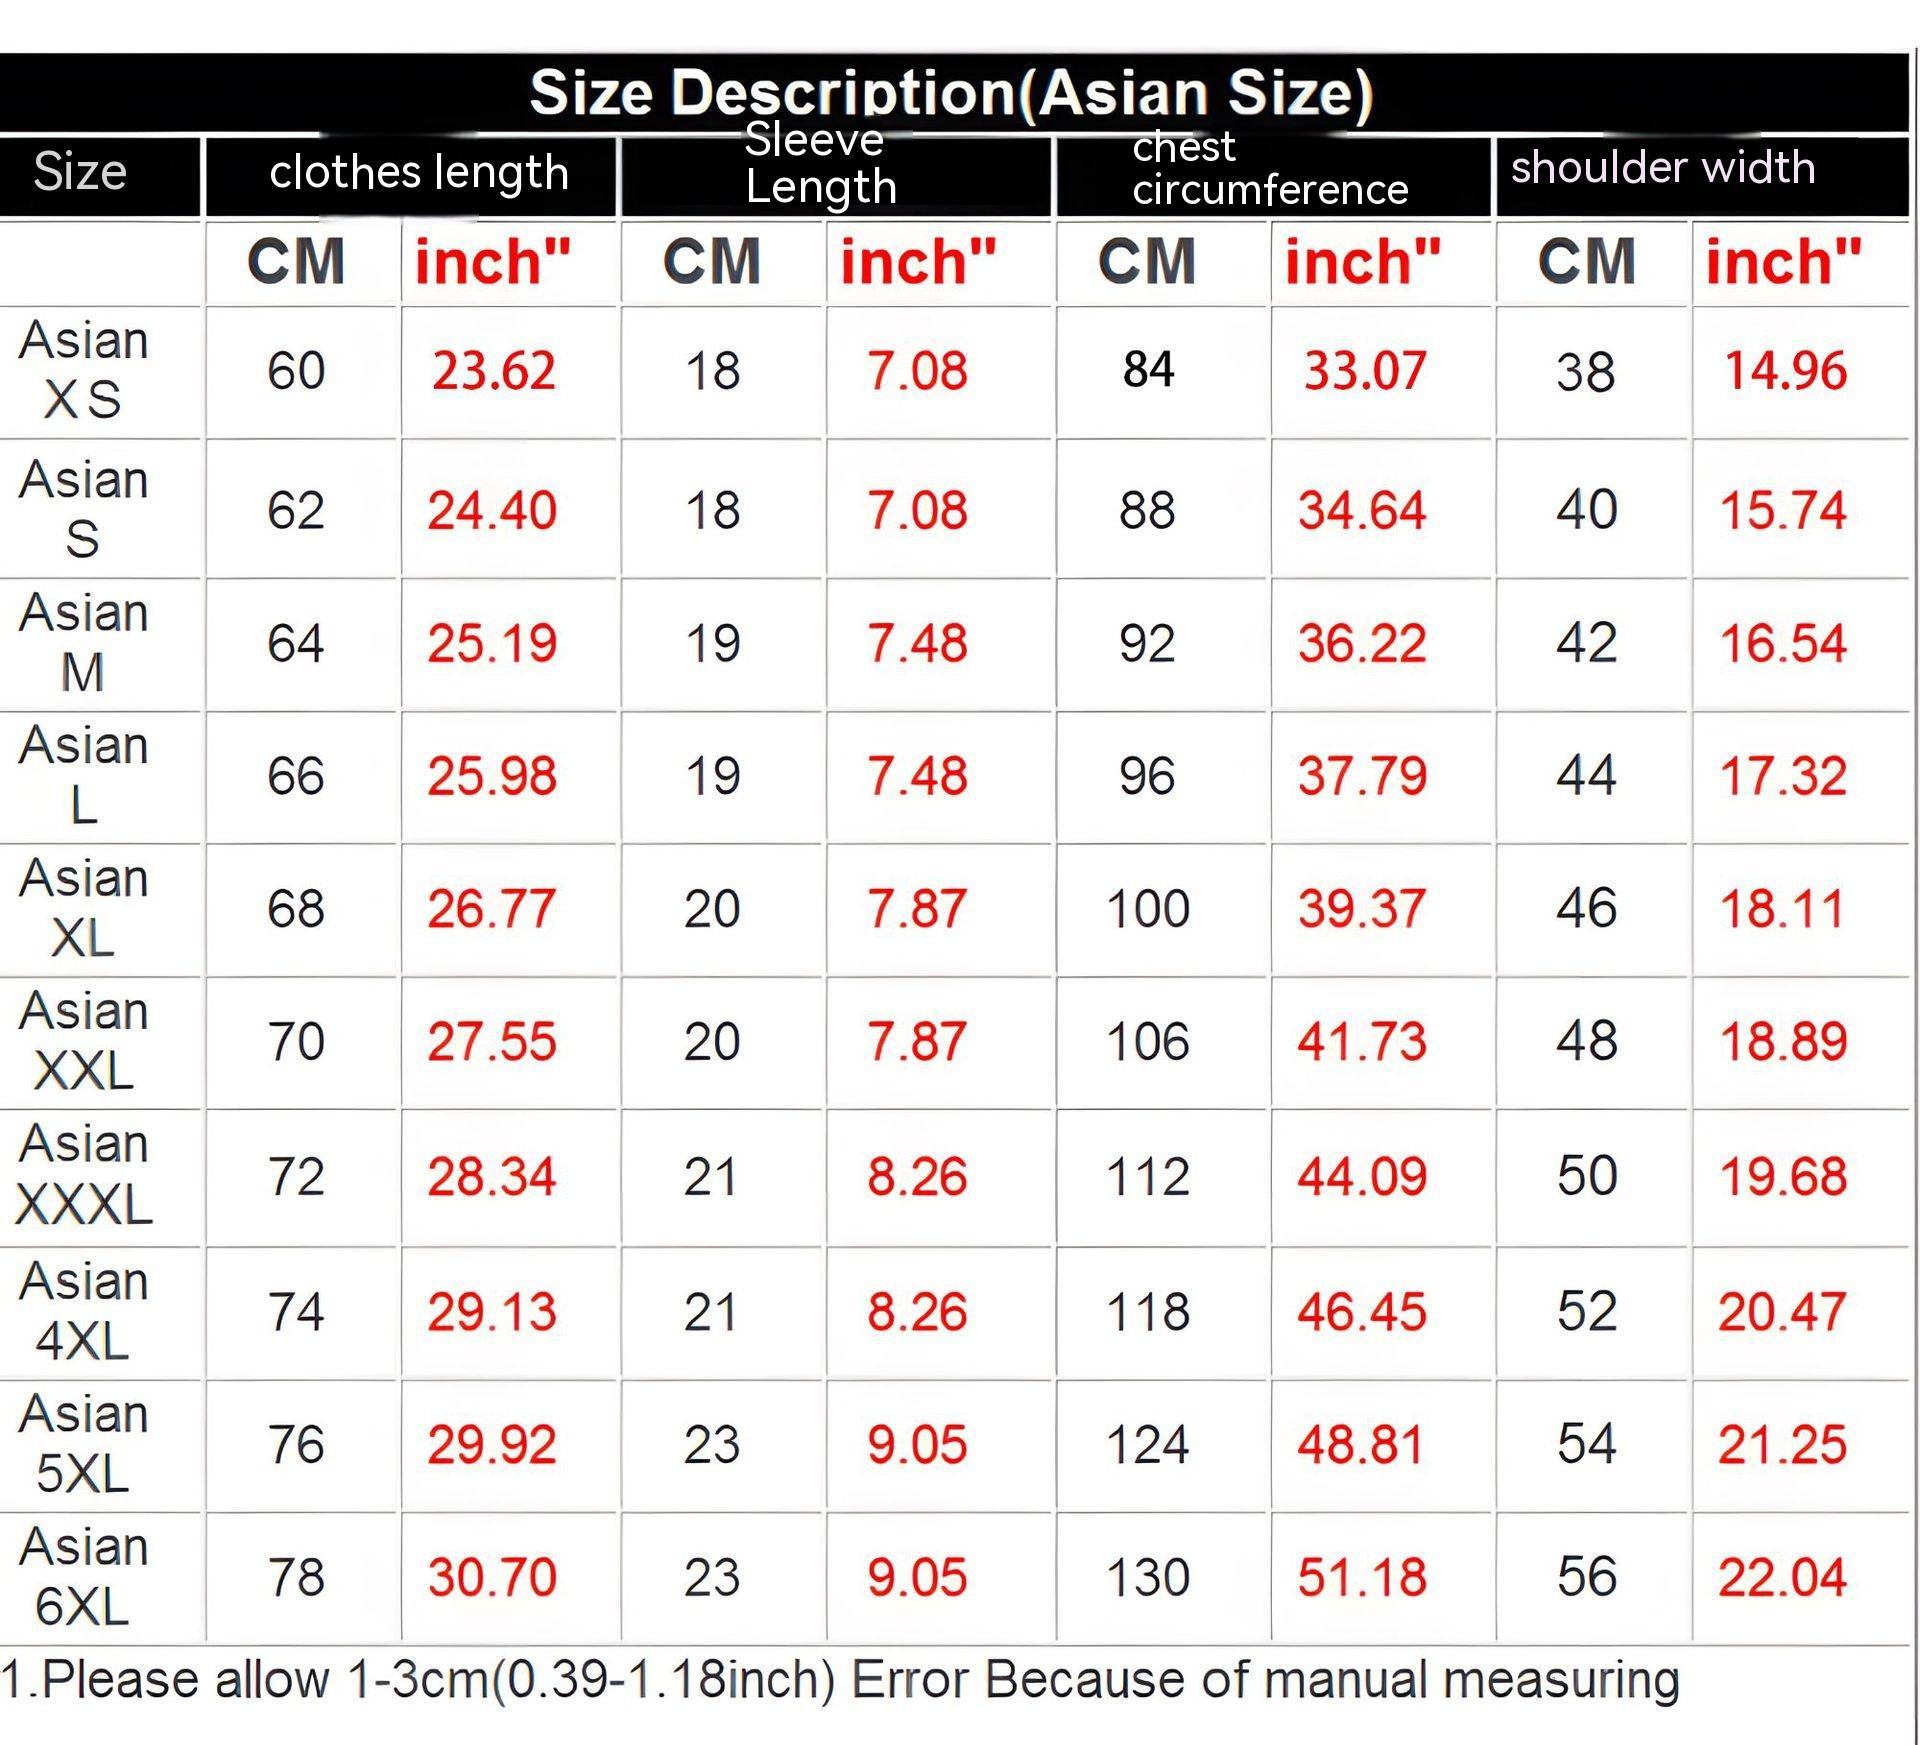The height and width of the screenshot is (1745, 1920).
Task: Select the 28.34 inch clothes length cell
Action: point(491,1176)
